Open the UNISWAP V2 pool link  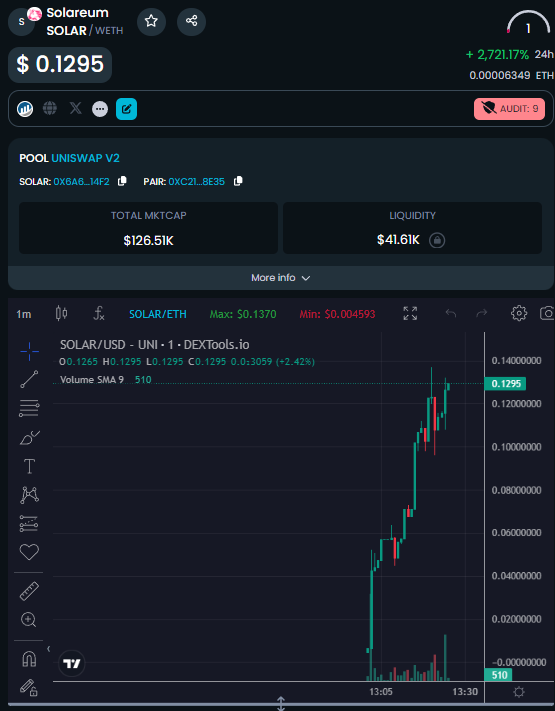pyautogui.click(x=85, y=158)
